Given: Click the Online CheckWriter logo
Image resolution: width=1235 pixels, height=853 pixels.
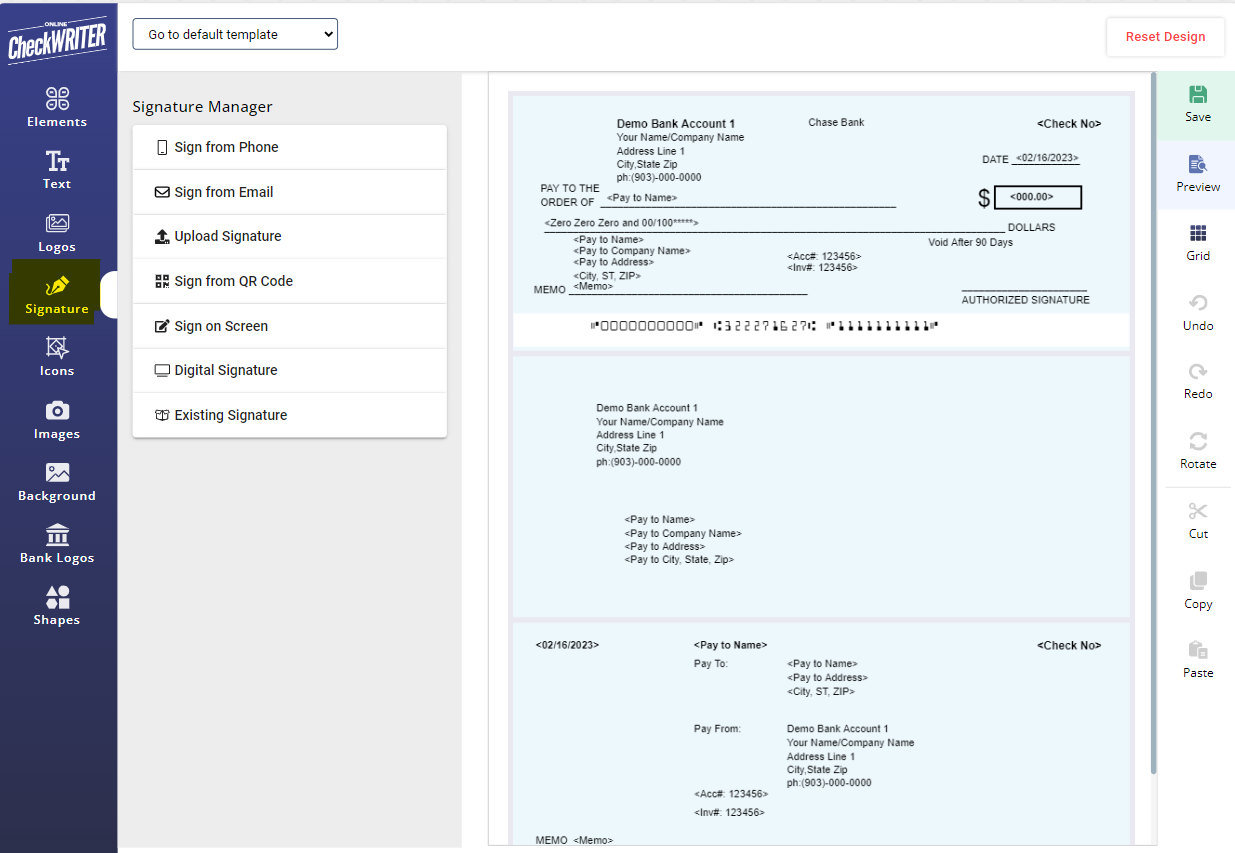Looking at the screenshot, I should [x=58, y=41].
